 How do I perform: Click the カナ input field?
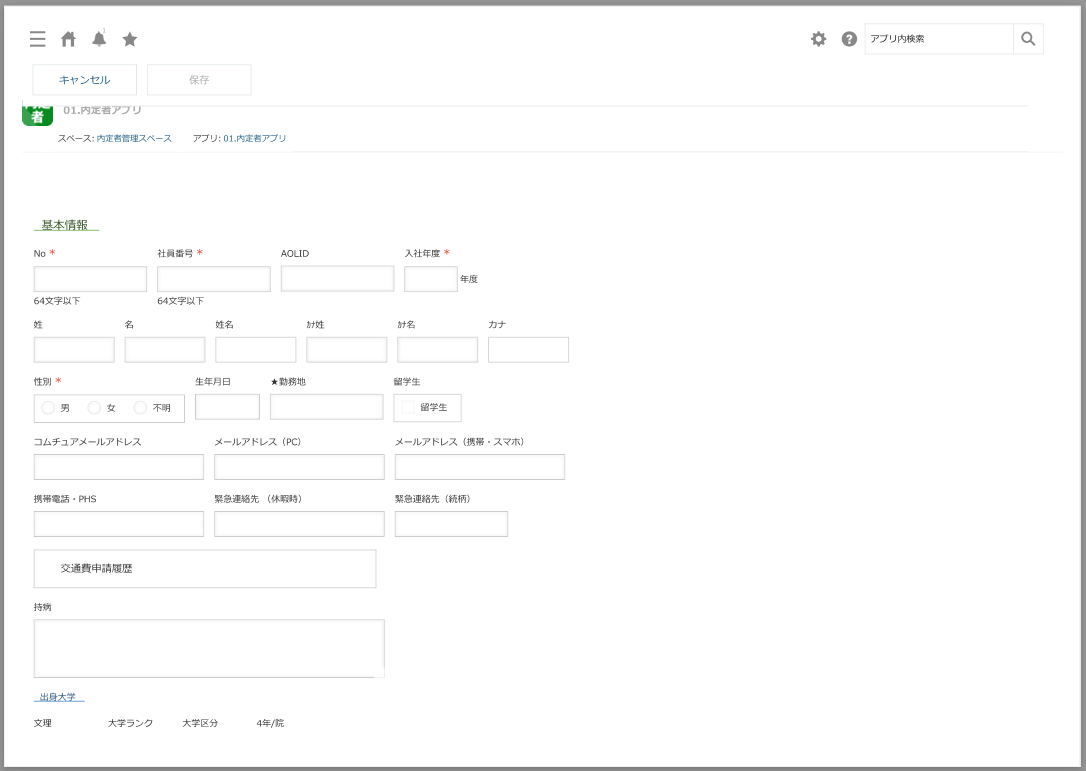pyautogui.click(x=528, y=350)
